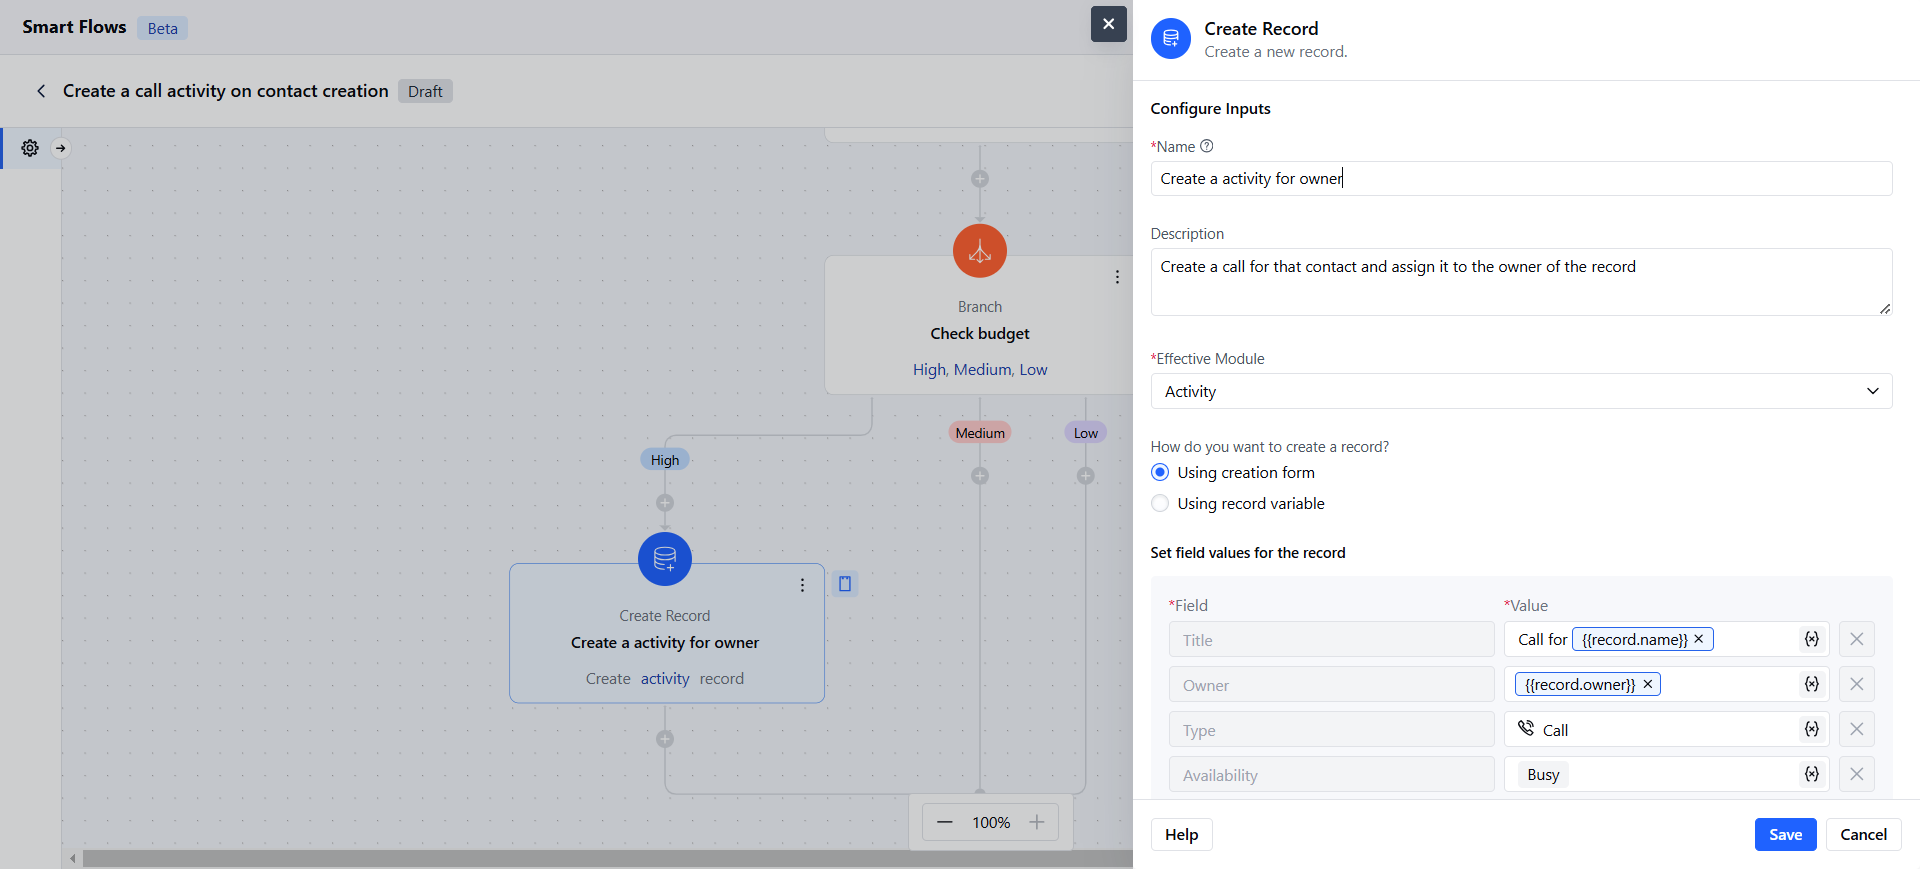Image resolution: width=1920 pixels, height=869 pixels.
Task: Click the Type field selector
Action: point(1331,730)
